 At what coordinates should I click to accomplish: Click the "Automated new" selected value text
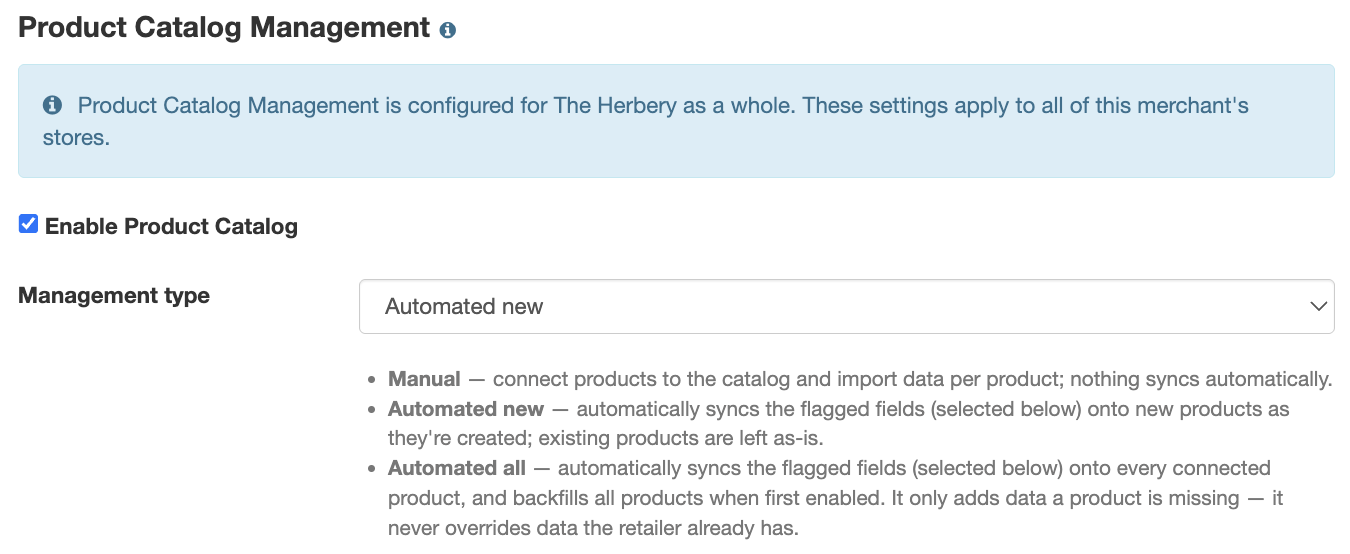pyautogui.click(x=464, y=307)
